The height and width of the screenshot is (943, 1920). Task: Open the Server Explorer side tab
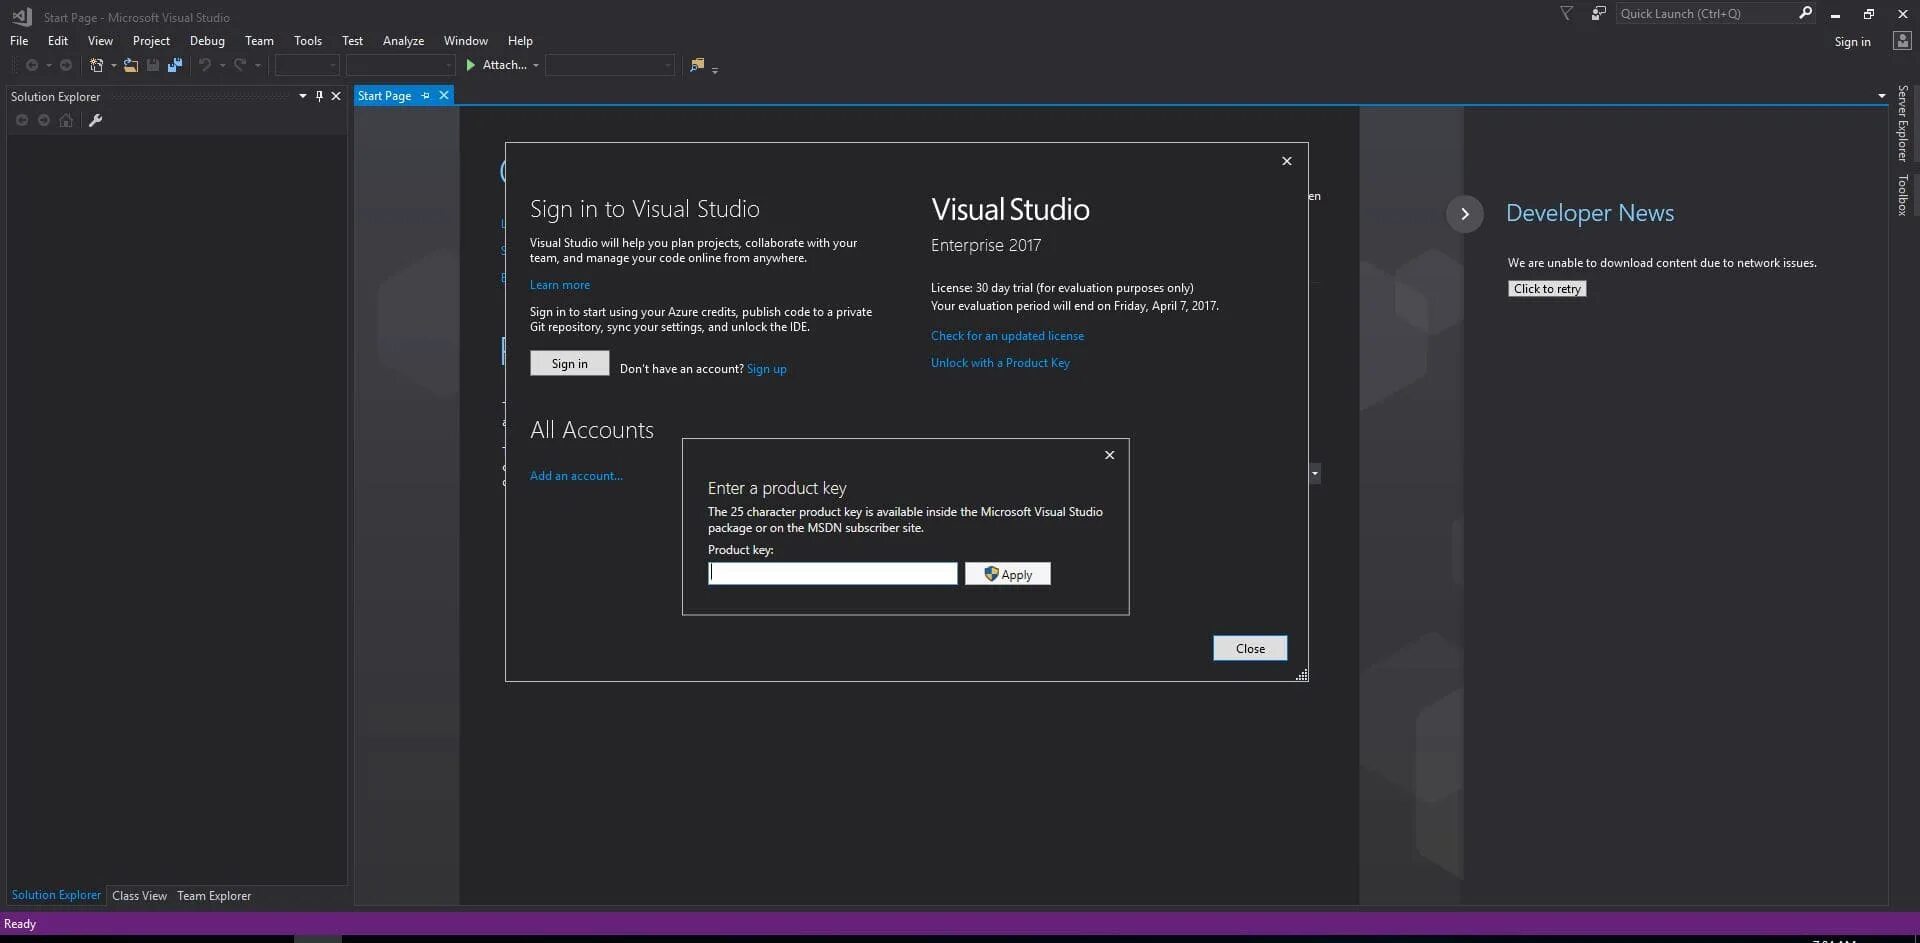coord(1903,123)
